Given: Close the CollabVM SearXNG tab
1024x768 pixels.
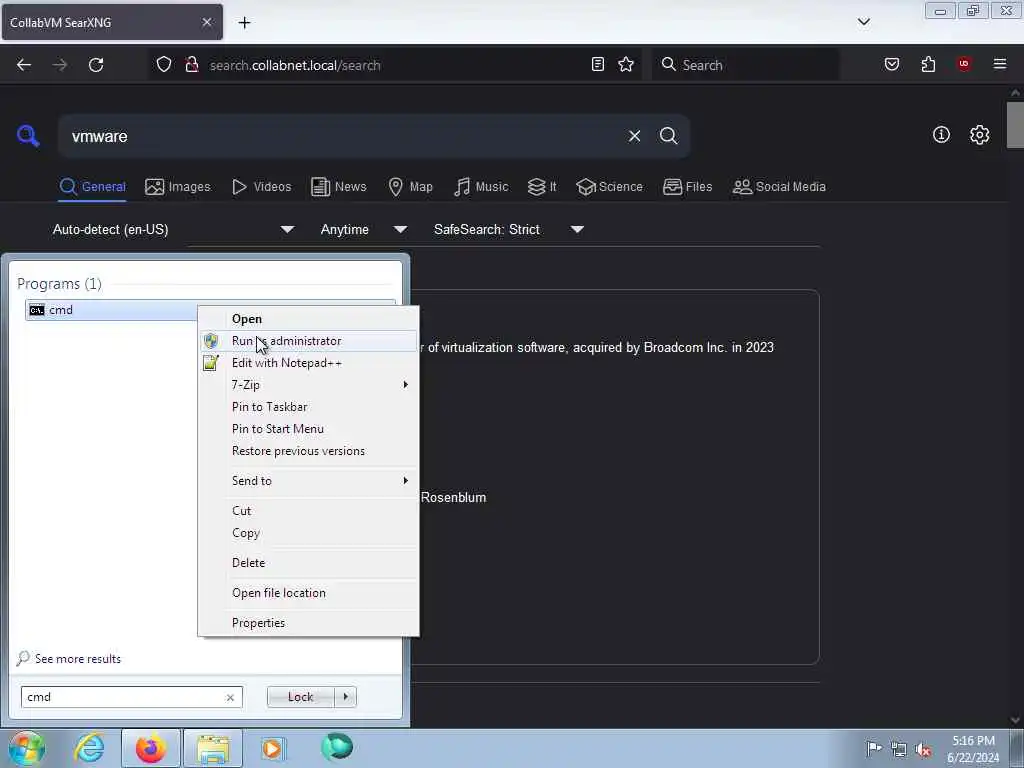Looking at the screenshot, I should pyautogui.click(x=206, y=22).
